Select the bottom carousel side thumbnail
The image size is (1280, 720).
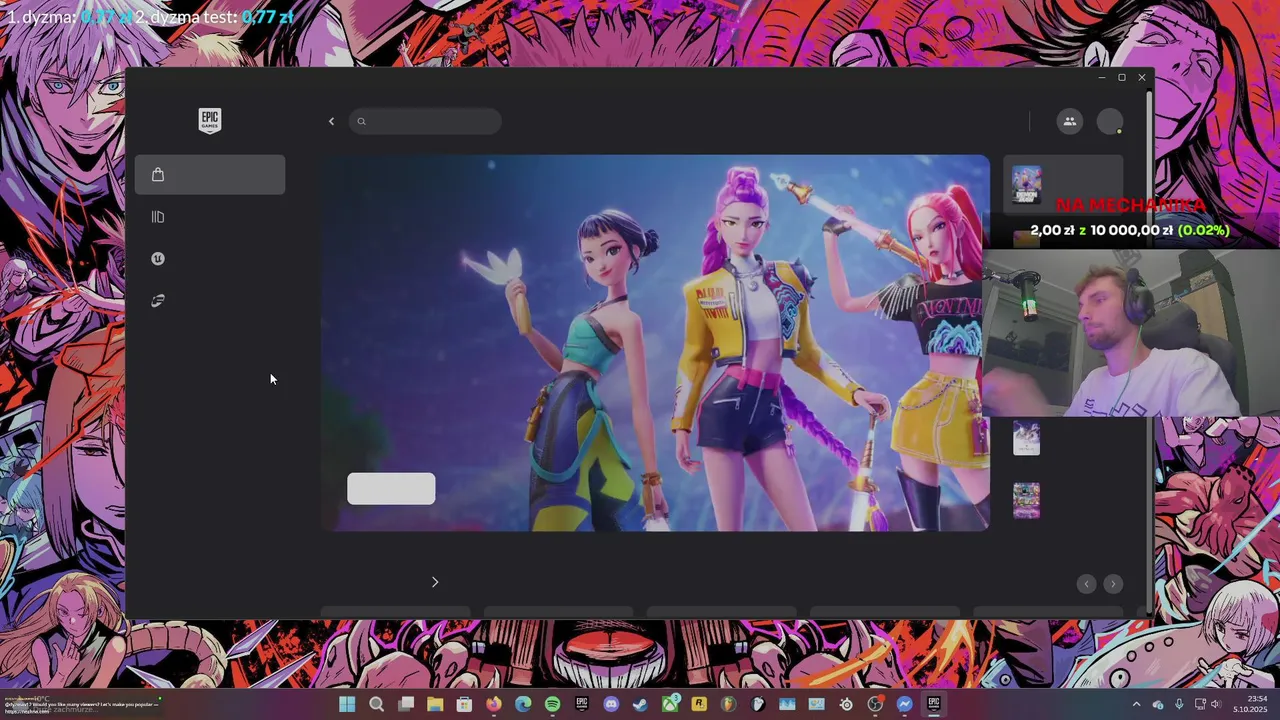[1026, 500]
